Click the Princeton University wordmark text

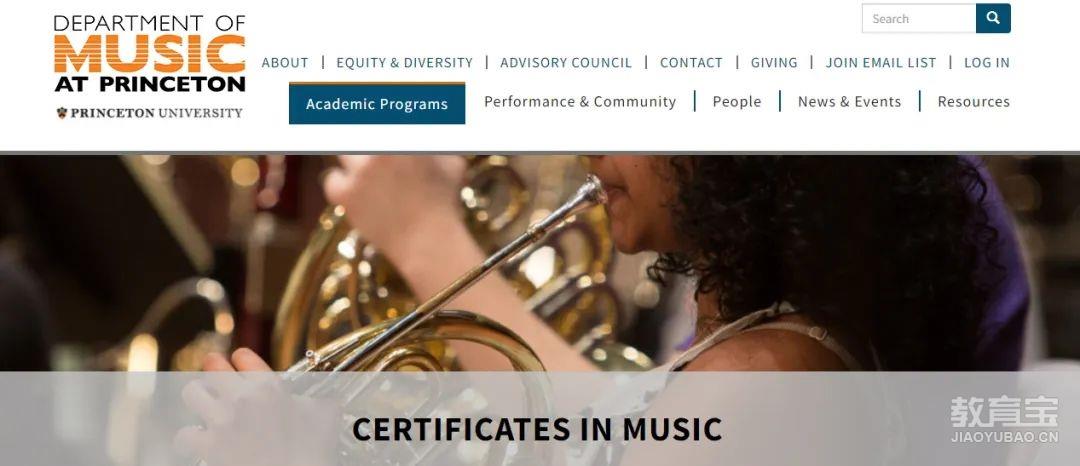[156, 113]
